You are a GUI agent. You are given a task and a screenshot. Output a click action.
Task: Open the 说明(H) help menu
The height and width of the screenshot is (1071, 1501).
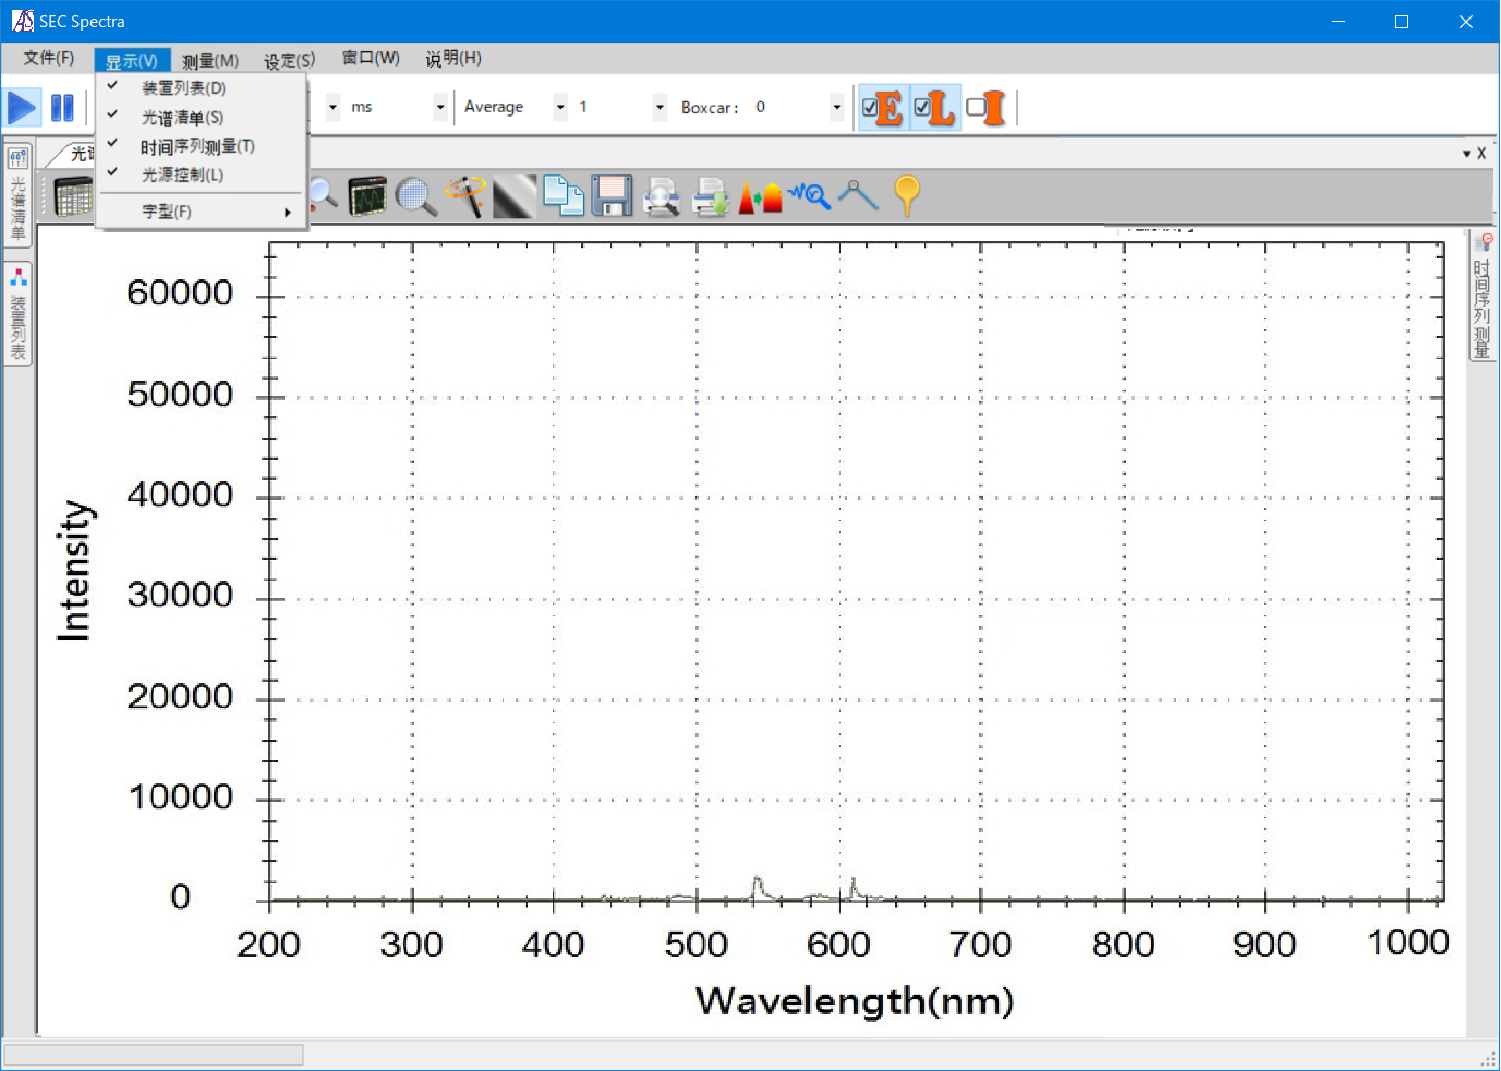point(453,58)
